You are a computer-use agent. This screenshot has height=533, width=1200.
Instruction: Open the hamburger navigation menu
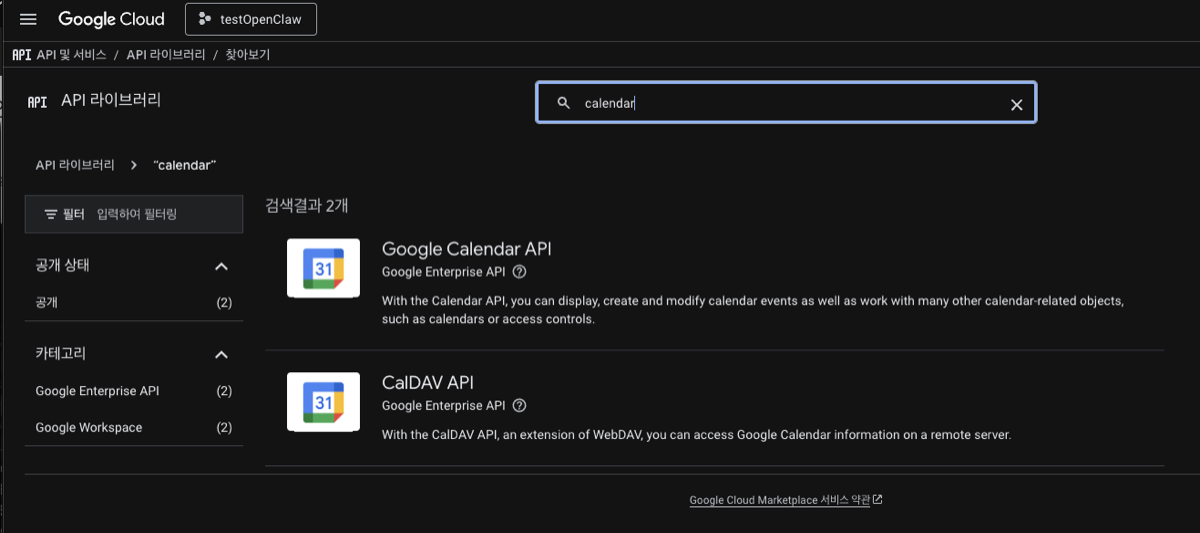click(x=28, y=20)
